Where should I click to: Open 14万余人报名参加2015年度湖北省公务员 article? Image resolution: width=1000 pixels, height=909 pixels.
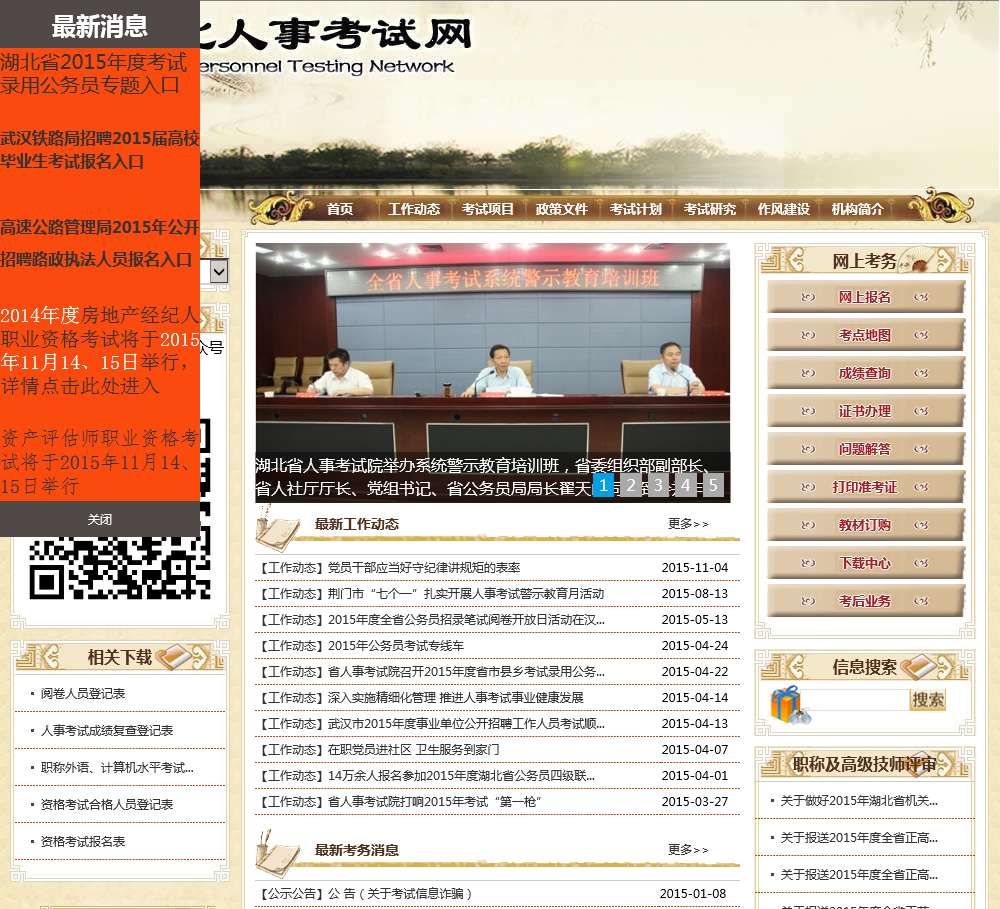(x=461, y=776)
